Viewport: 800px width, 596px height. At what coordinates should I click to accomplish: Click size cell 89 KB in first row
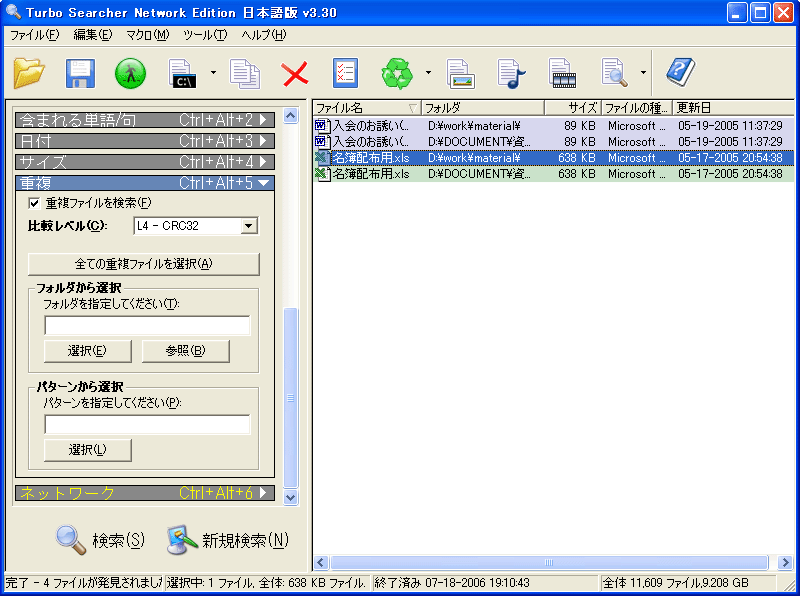(x=580, y=126)
